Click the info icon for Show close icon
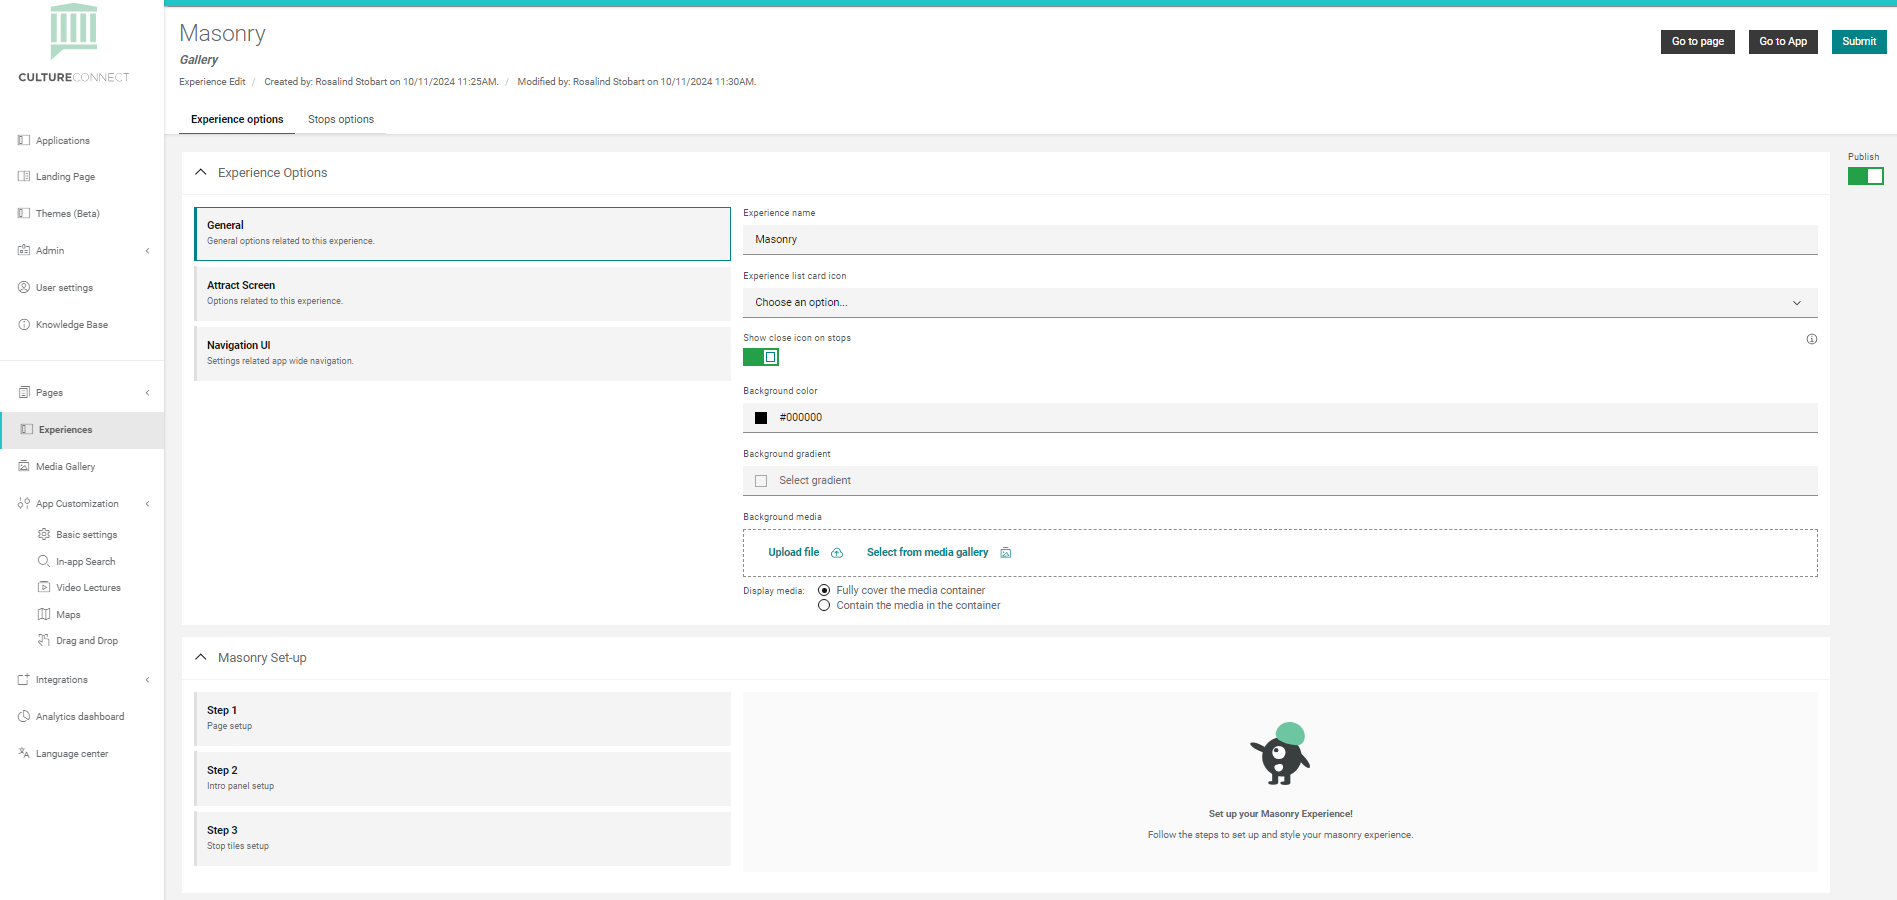The image size is (1897, 900). [1811, 339]
